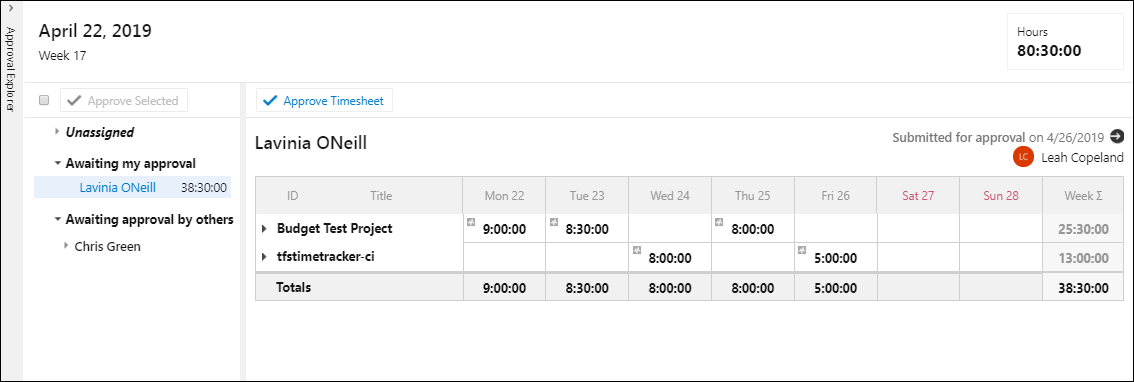Toggle the select-all checkbox beside Approve Selected

44,100
